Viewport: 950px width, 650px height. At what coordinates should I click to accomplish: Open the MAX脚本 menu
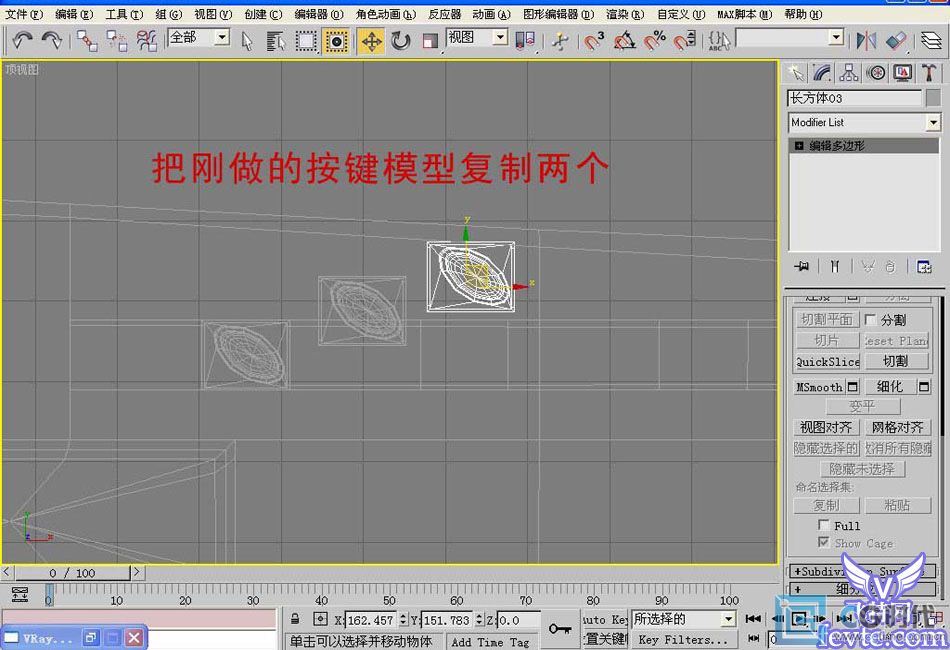(745, 14)
